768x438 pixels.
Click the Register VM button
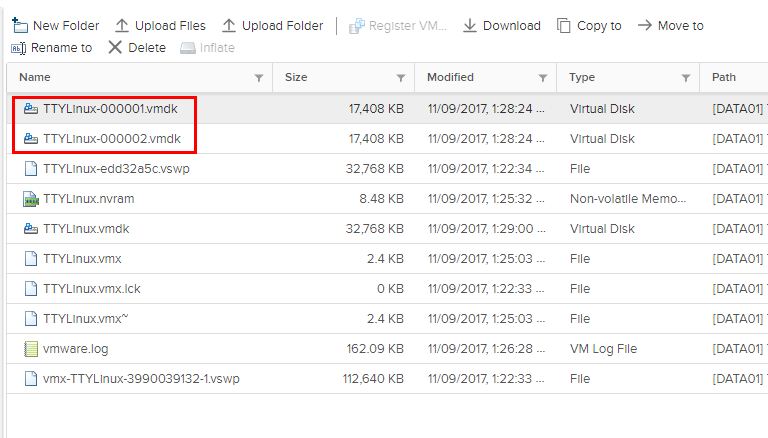coord(398,26)
